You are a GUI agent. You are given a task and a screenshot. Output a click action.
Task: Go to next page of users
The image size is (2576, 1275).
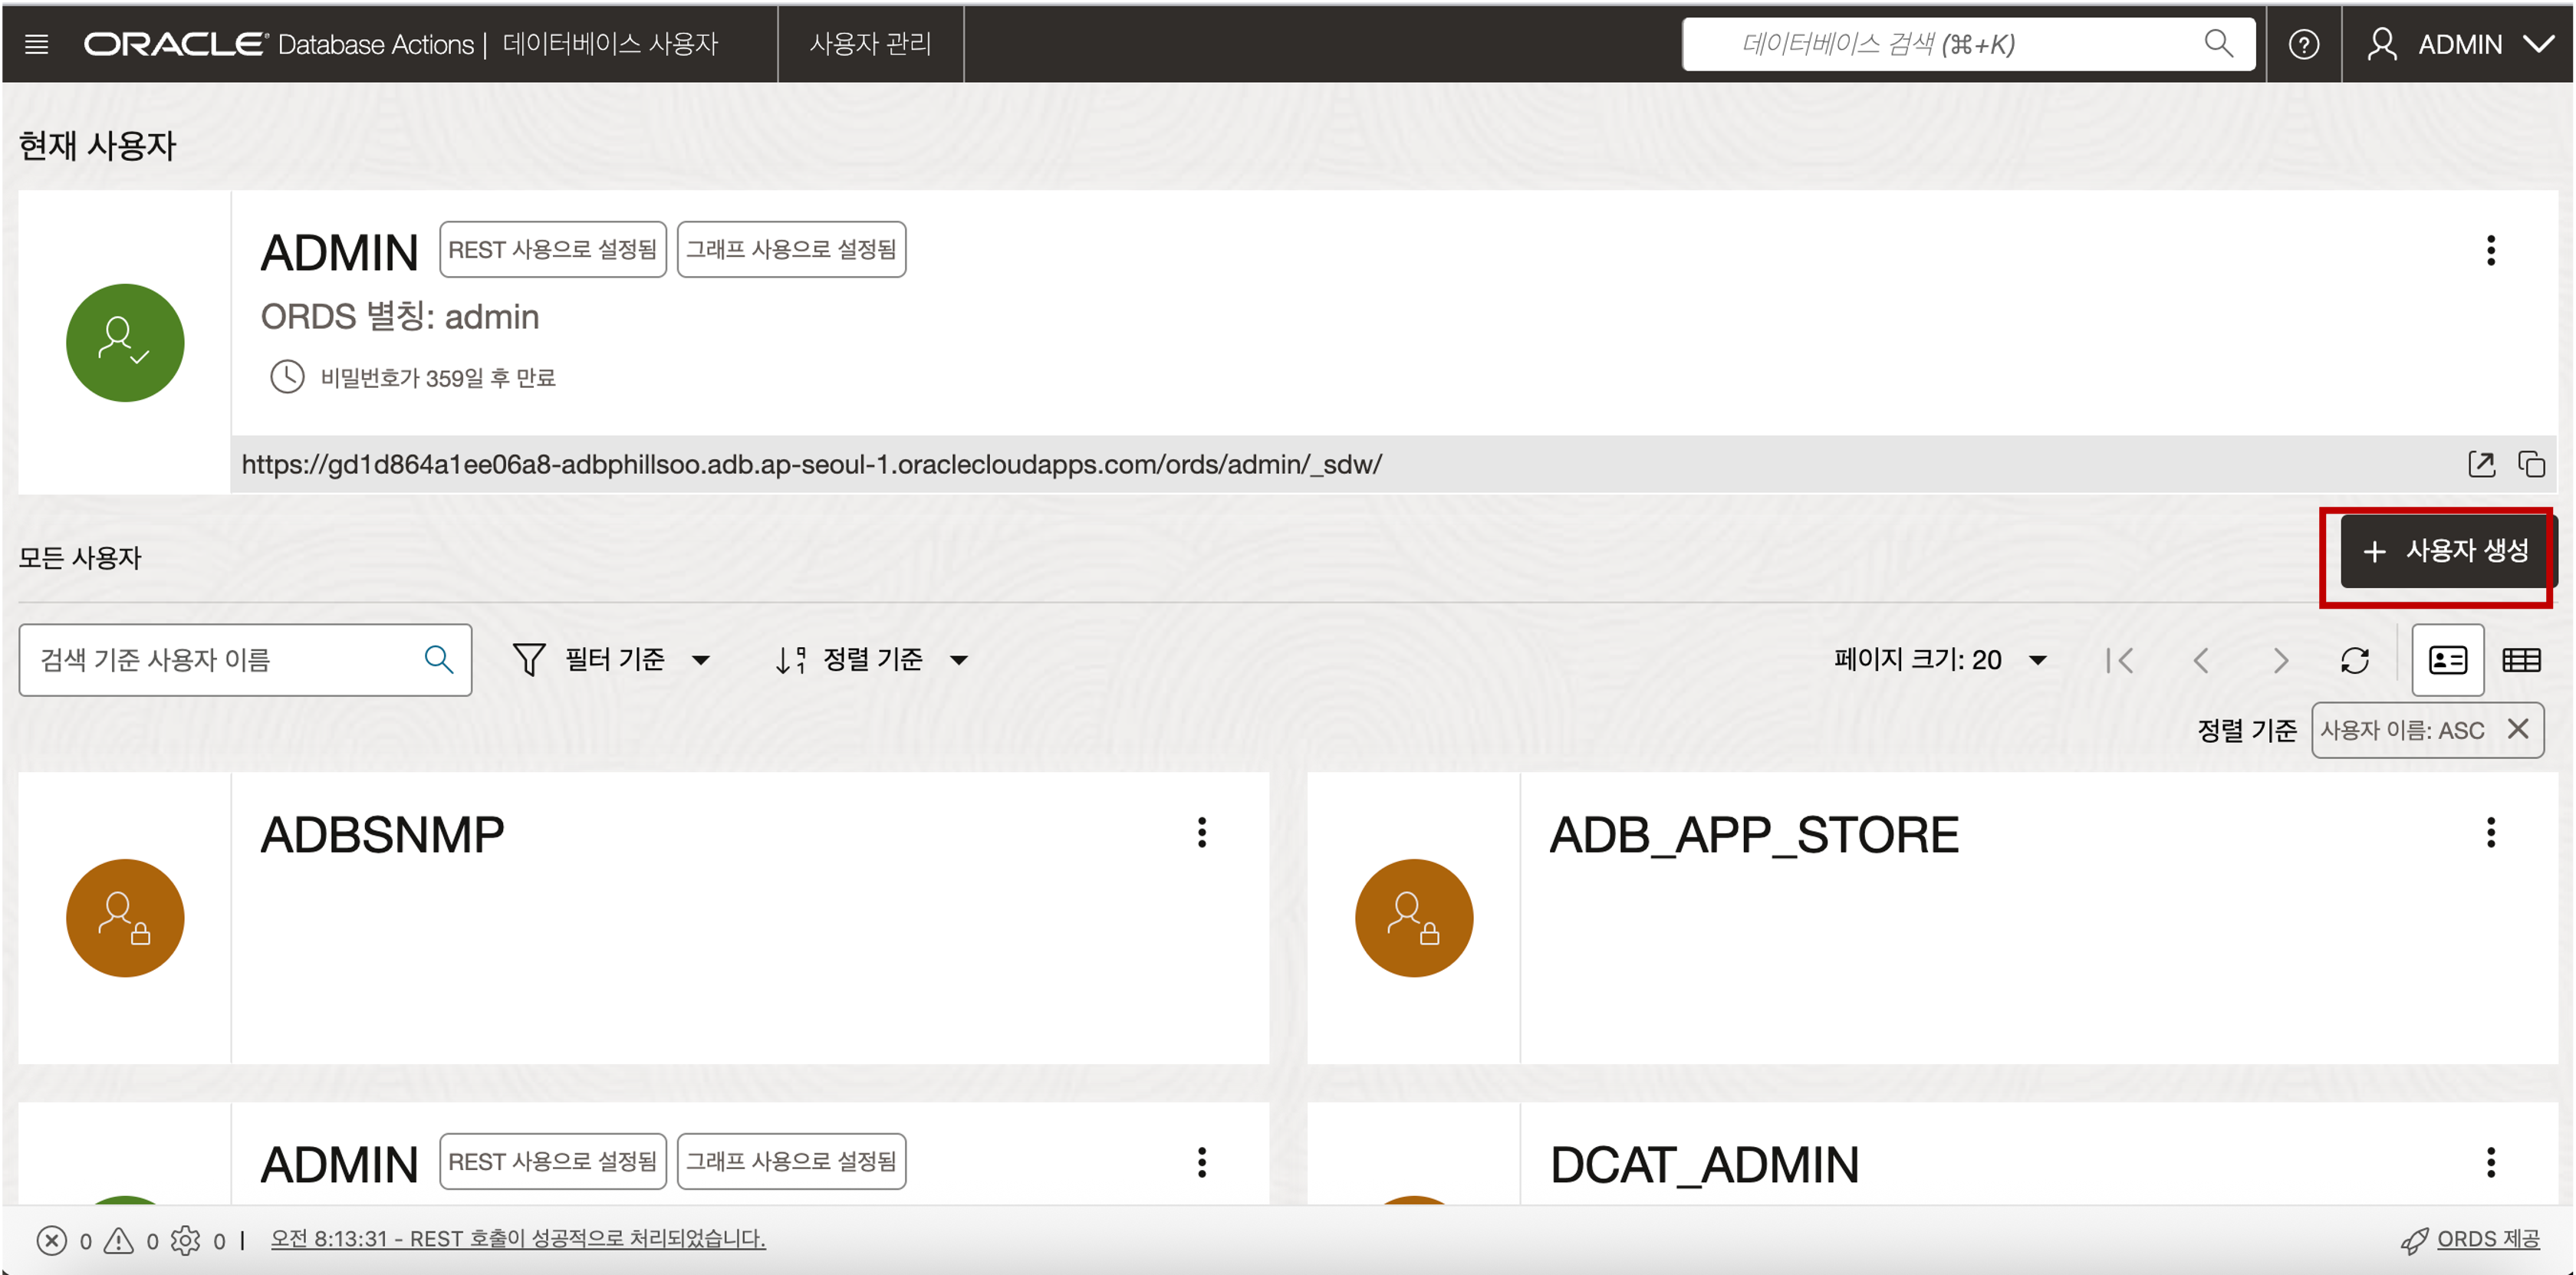coord(2280,660)
